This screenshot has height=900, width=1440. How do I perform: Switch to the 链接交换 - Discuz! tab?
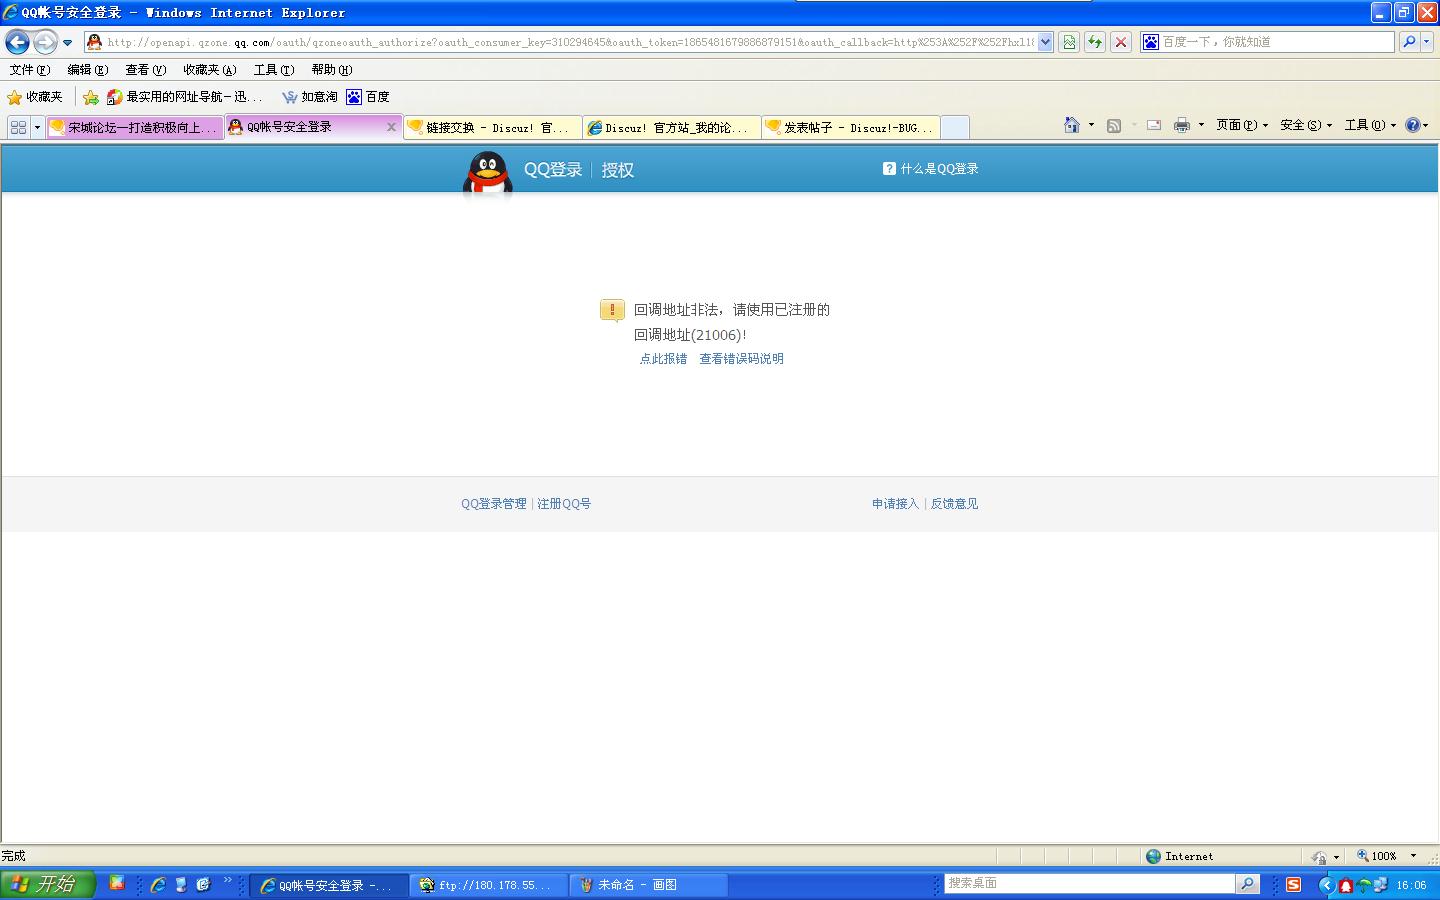click(x=493, y=127)
